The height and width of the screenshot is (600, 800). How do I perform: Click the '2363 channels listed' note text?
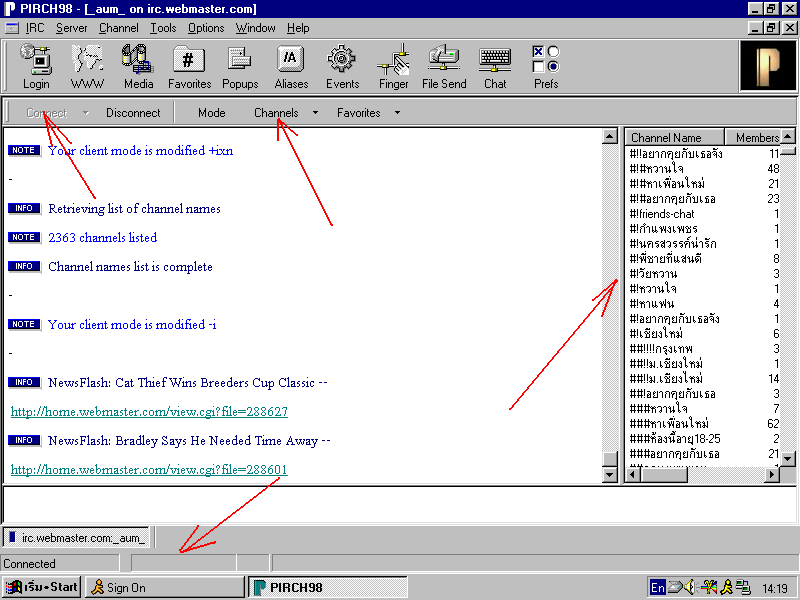(103, 238)
